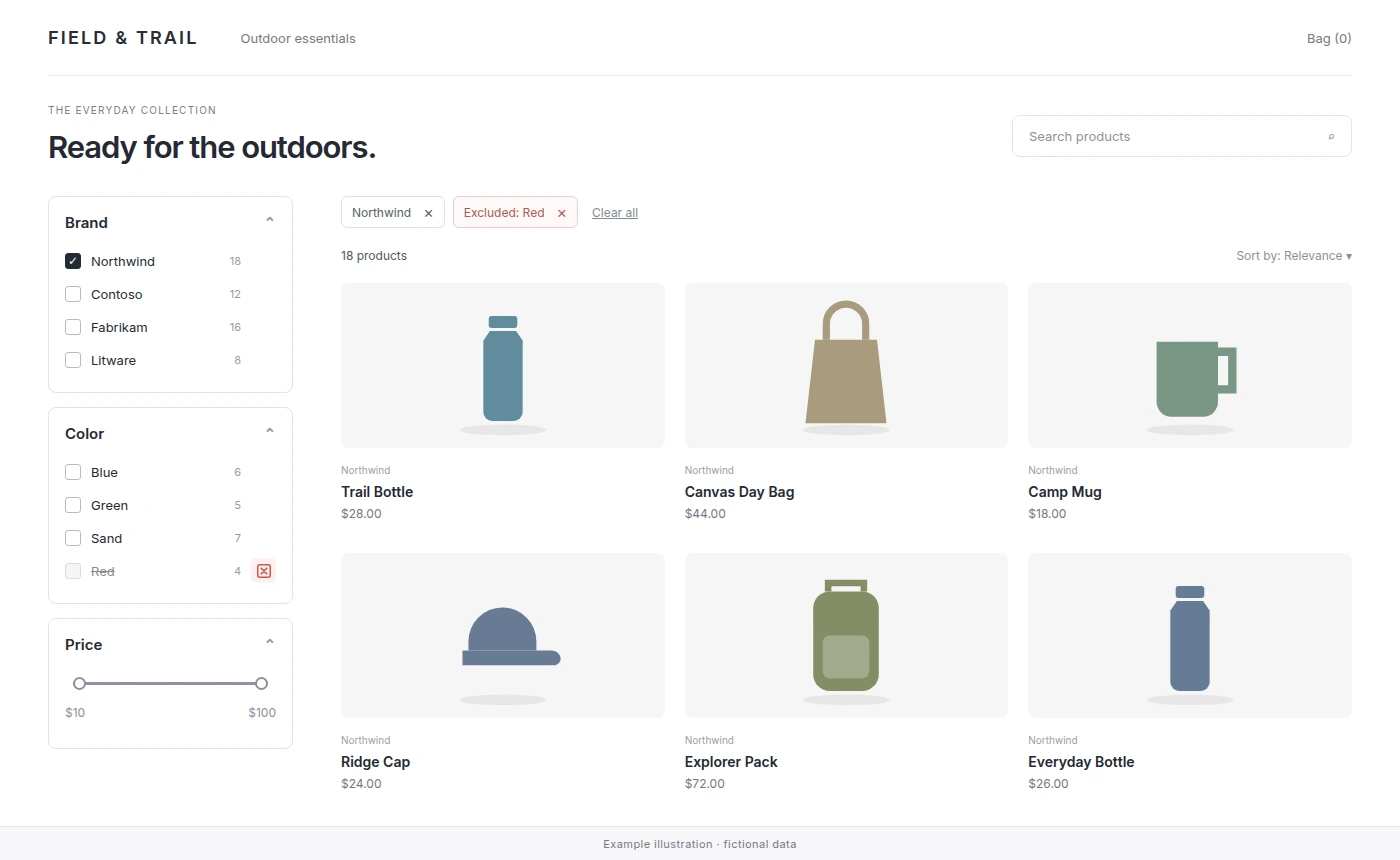Screen dimensions: 1400x860
Task: Click the red exclude icon beside Red
Action: [264, 571]
